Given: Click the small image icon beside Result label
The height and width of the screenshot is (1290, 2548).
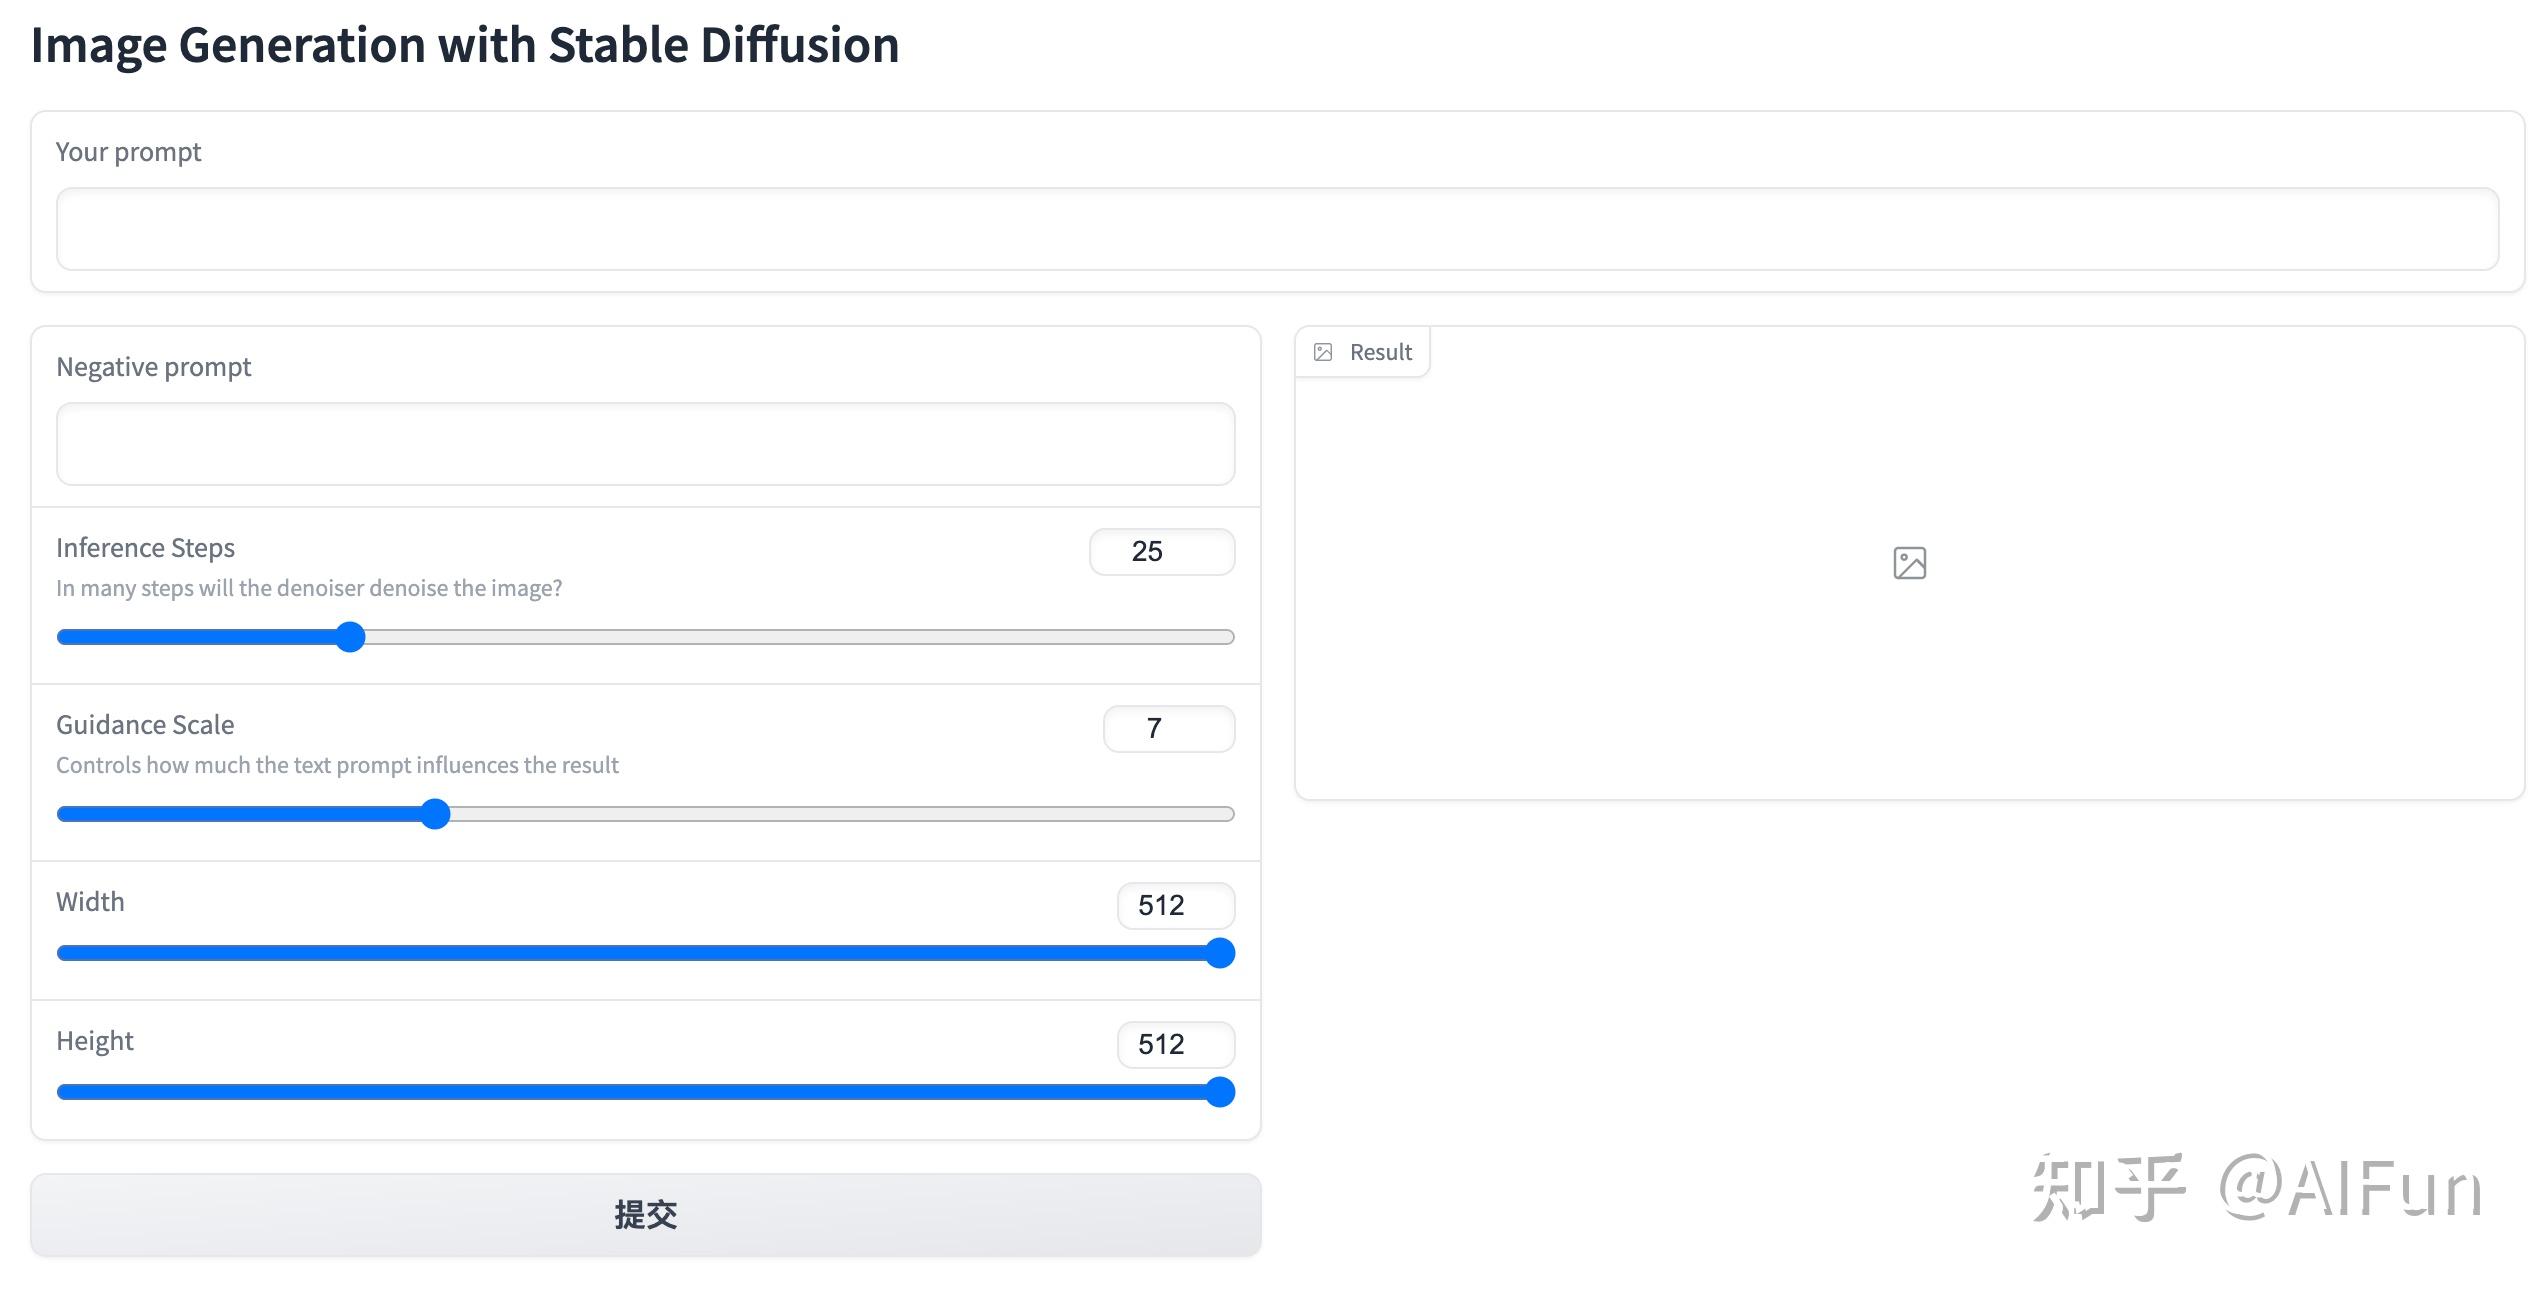Looking at the screenshot, I should (x=1322, y=352).
